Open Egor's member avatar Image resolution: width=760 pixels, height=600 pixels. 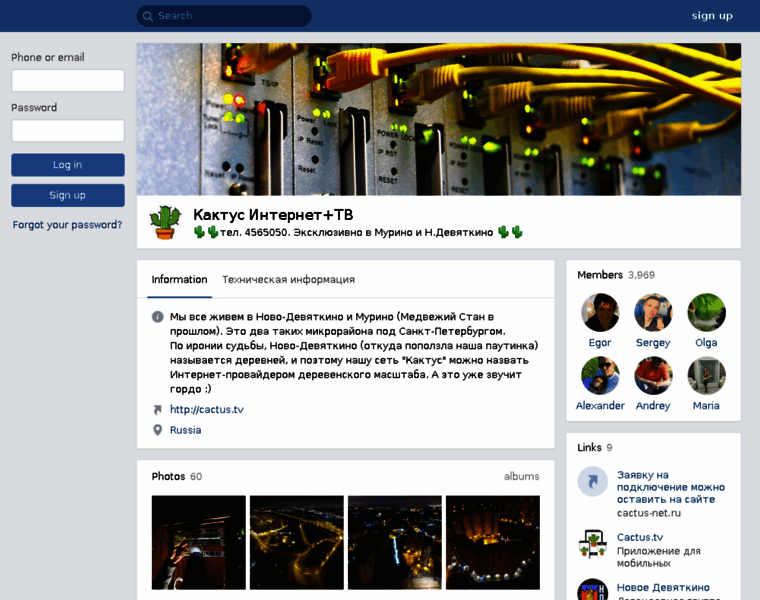point(600,313)
